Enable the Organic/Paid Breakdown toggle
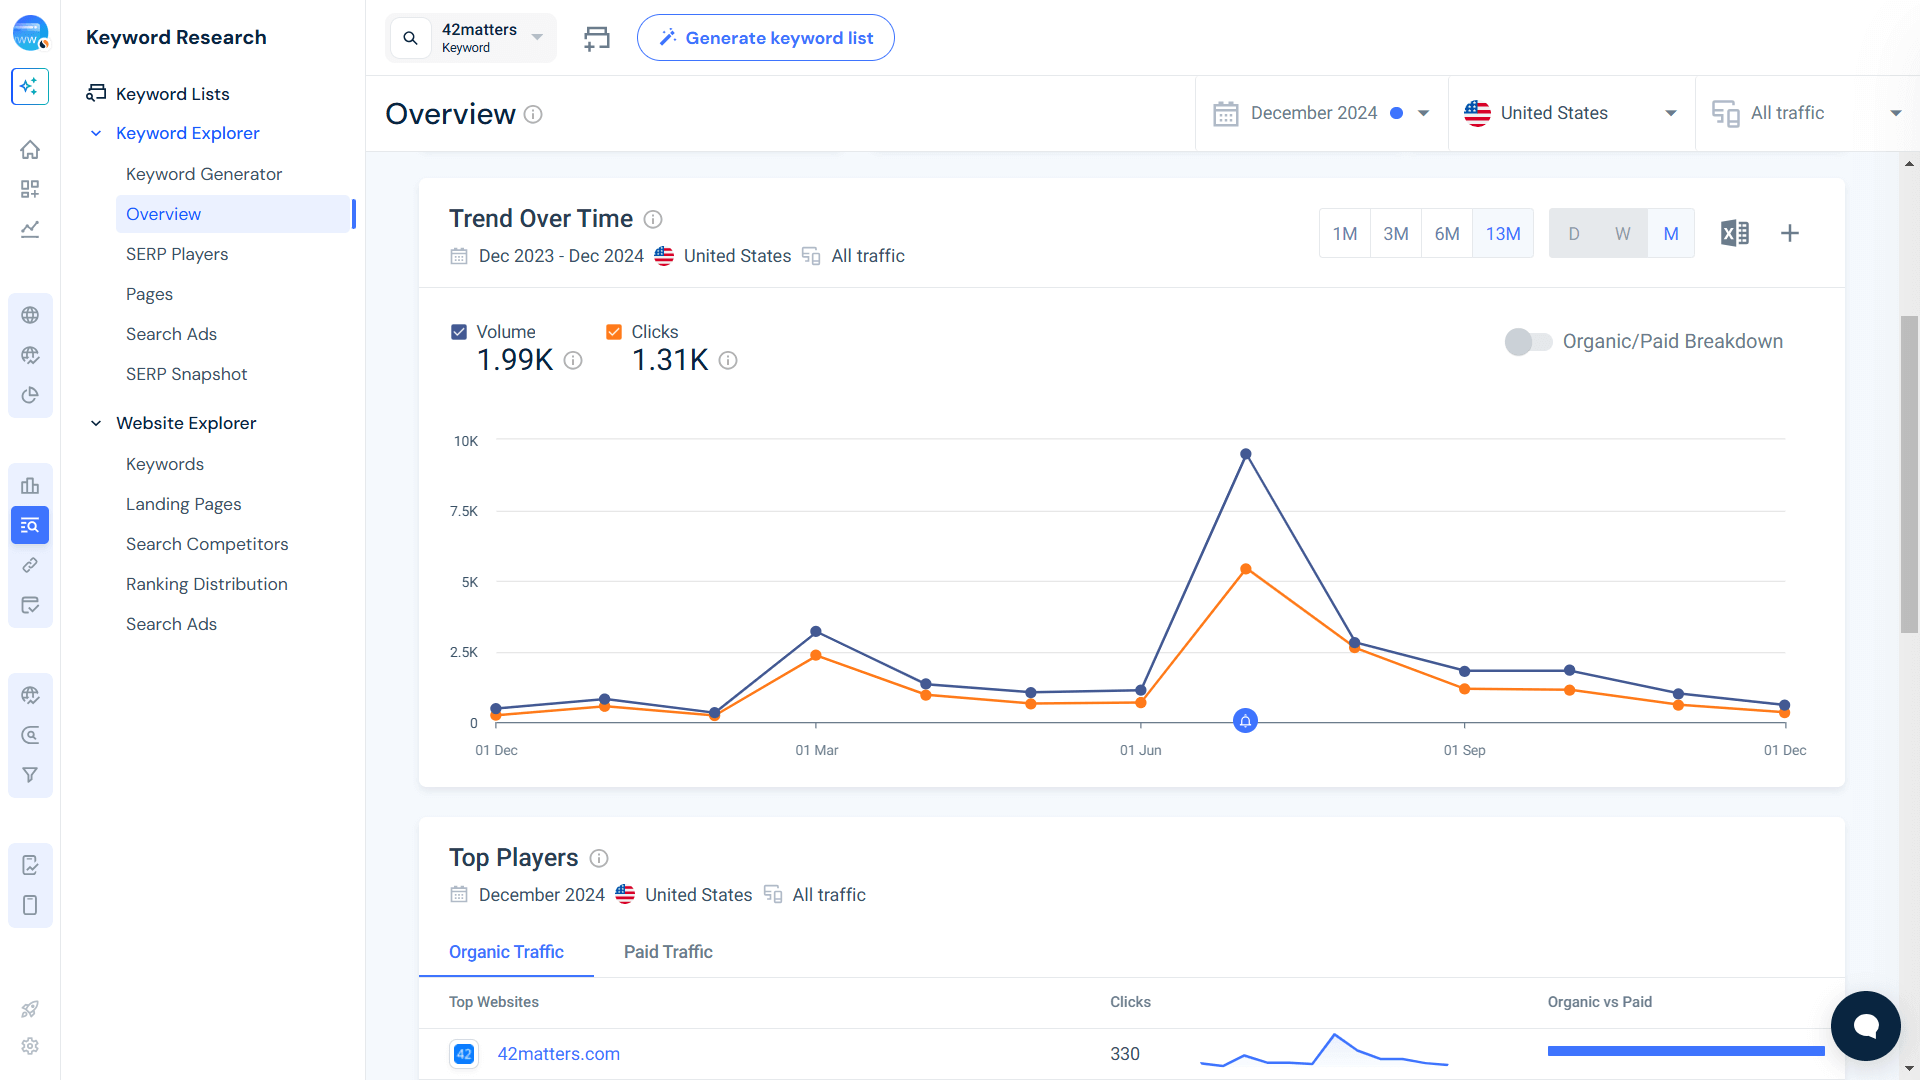 coord(1529,341)
